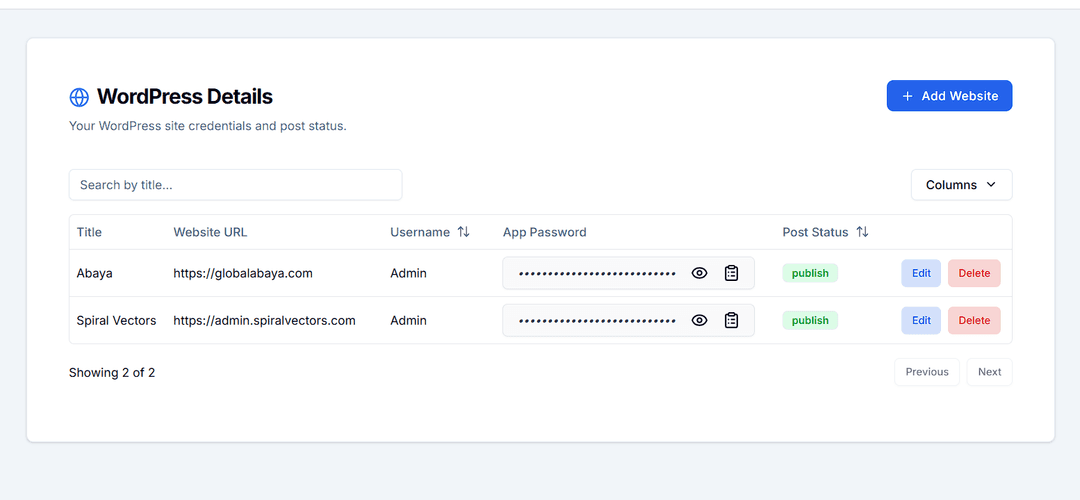The height and width of the screenshot is (500, 1080).
Task: Click the publish status badge for Abaya
Action: [810, 273]
